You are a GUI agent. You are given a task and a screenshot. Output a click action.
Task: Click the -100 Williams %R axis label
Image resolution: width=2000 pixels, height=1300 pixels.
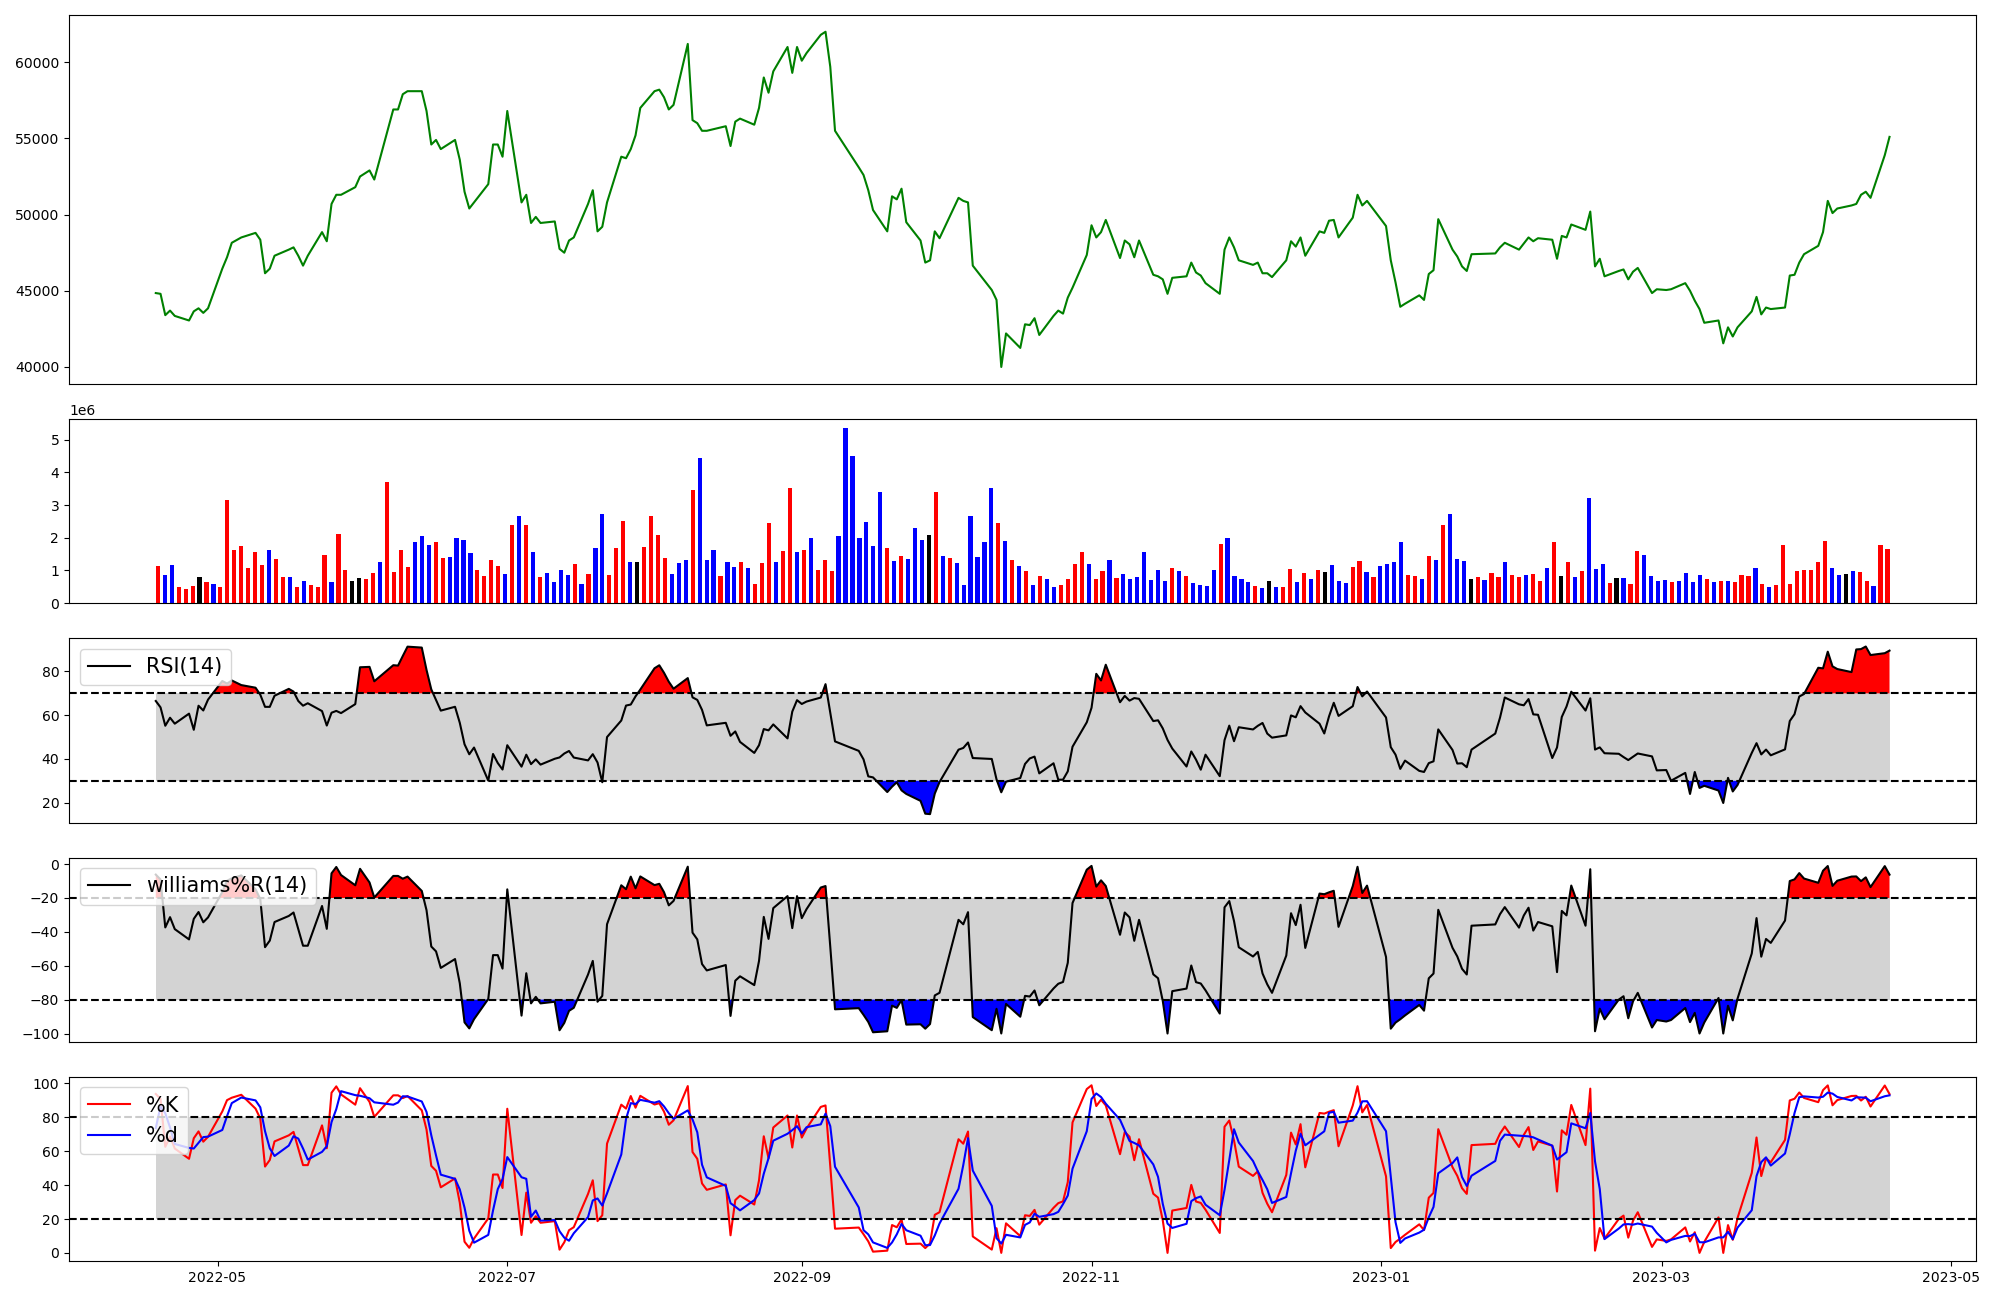click(x=40, y=1035)
